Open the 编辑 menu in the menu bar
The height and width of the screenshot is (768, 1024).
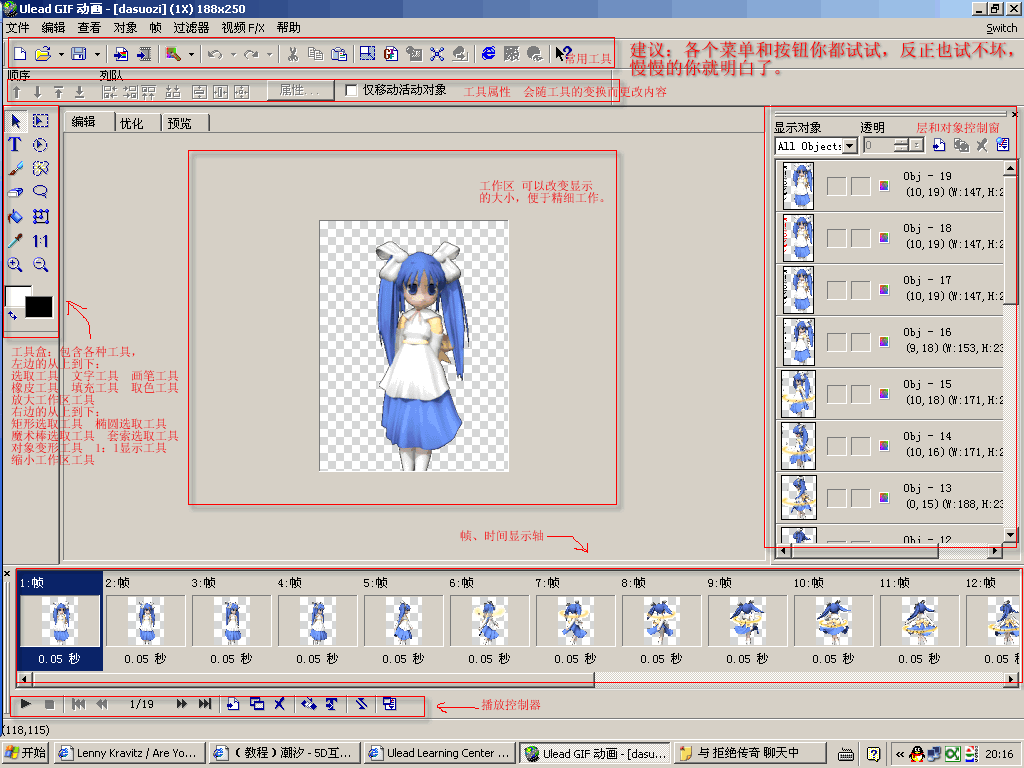pyautogui.click(x=53, y=27)
